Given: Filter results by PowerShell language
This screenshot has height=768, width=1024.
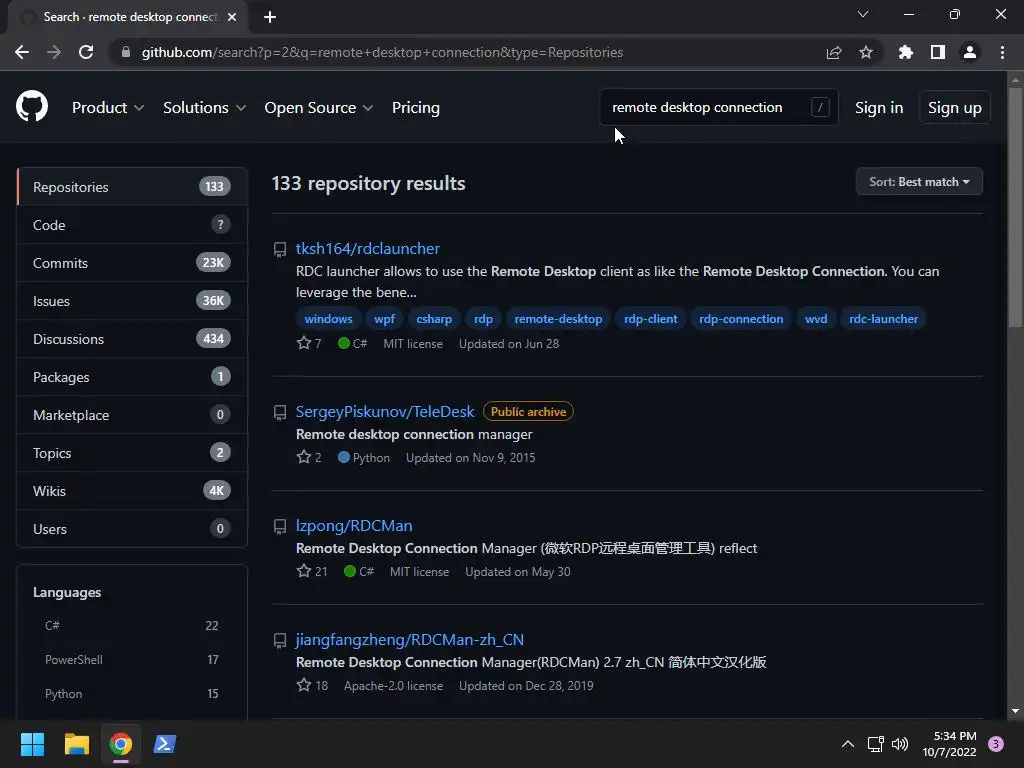Looking at the screenshot, I should [x=132, y=659].
